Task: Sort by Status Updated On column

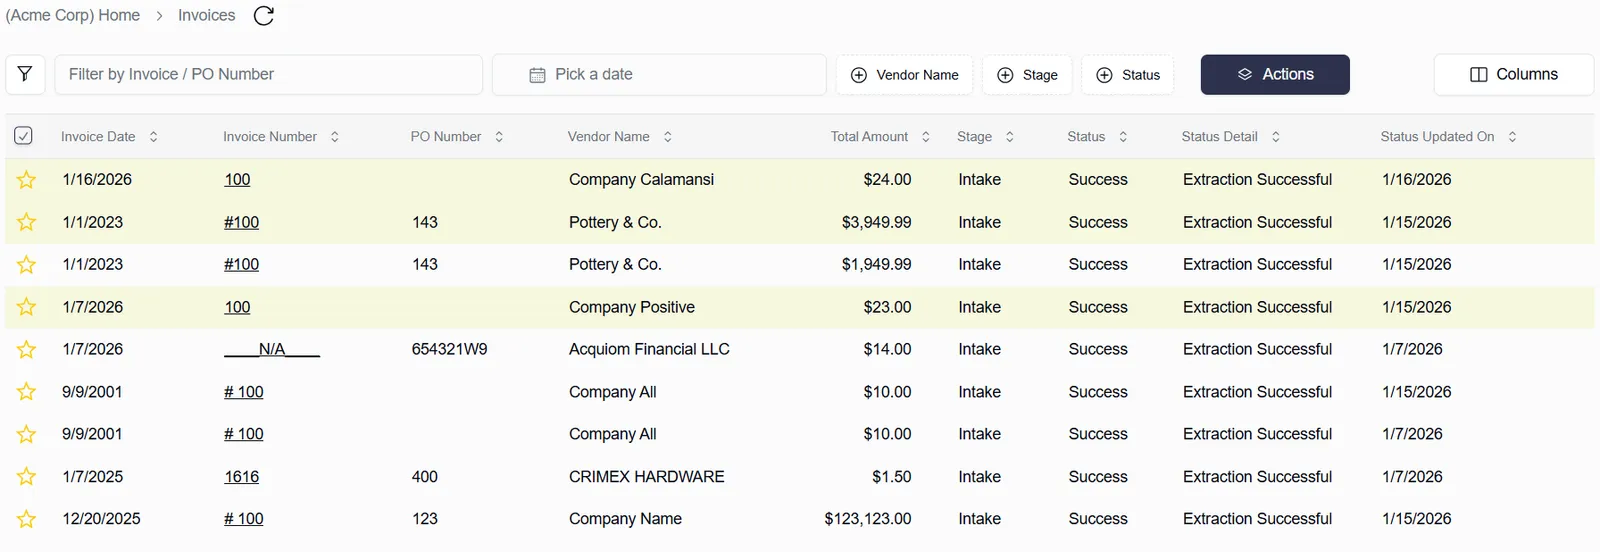Action: (x=1449, y=137)
